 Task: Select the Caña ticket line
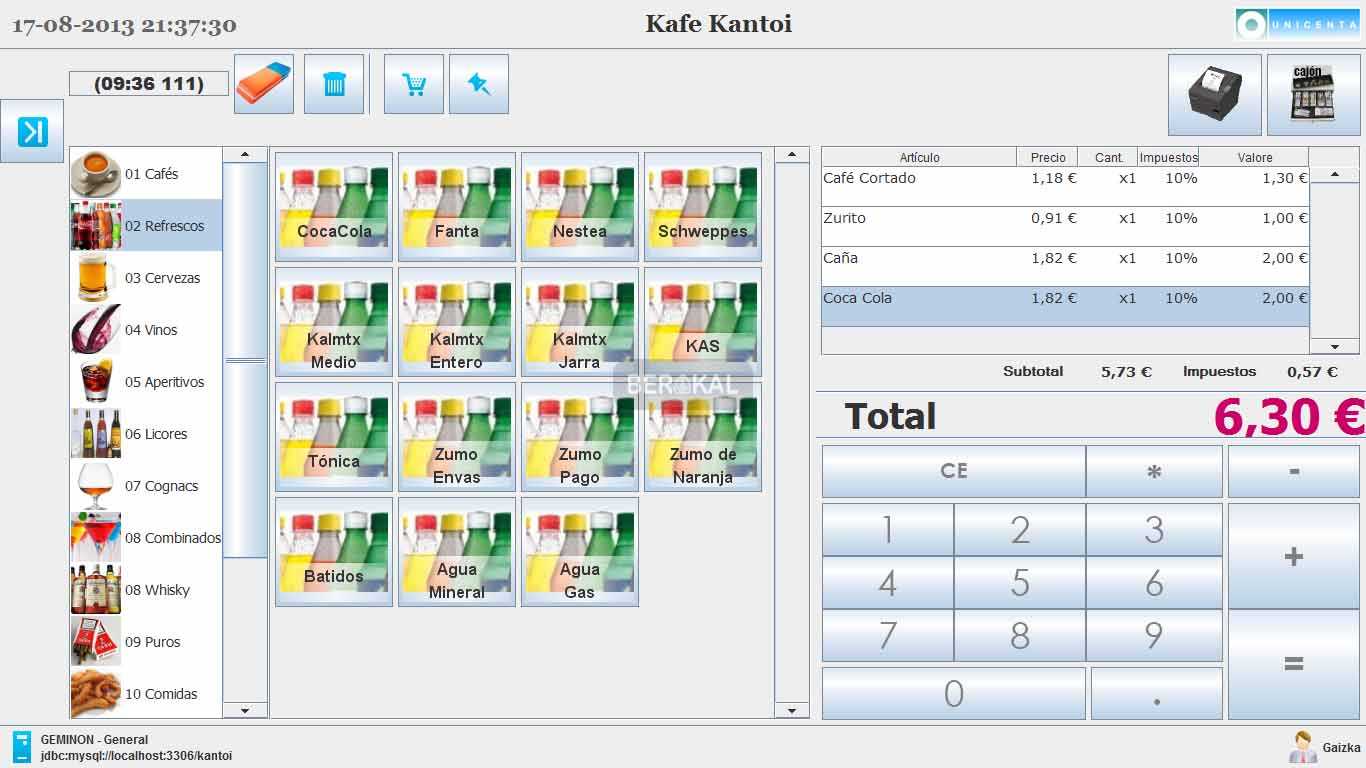tap(1065, 267)
